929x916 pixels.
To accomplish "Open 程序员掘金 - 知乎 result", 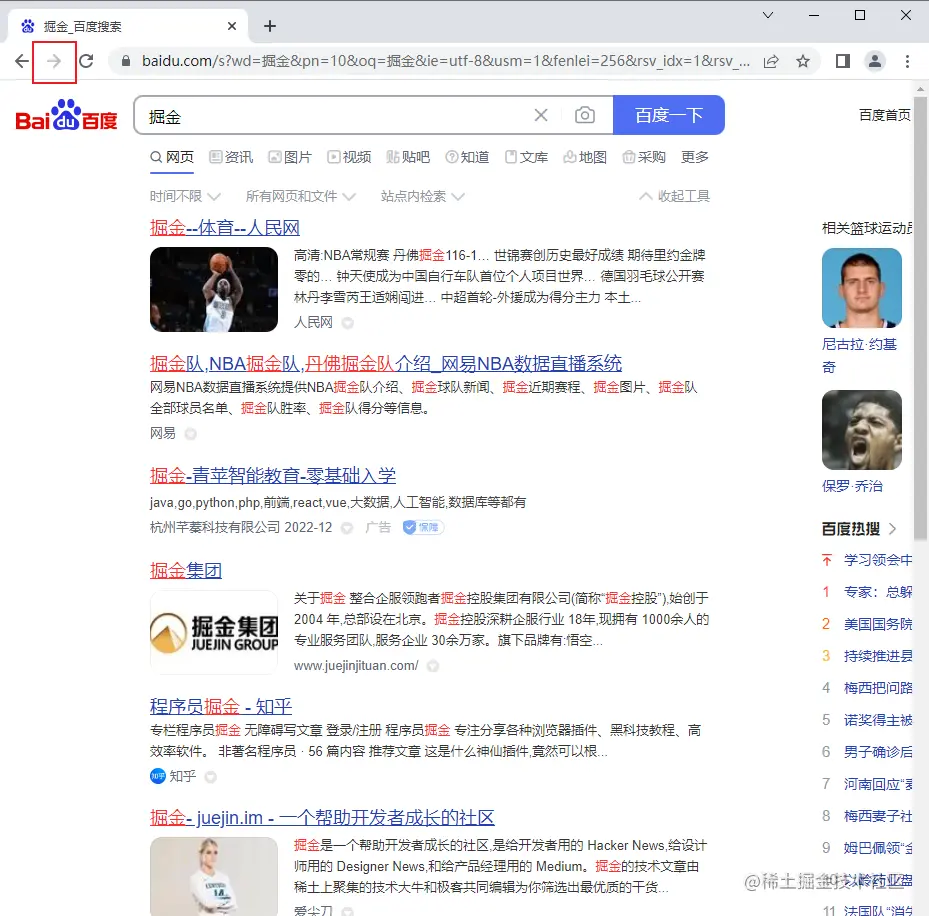I will tap(220, 706).
